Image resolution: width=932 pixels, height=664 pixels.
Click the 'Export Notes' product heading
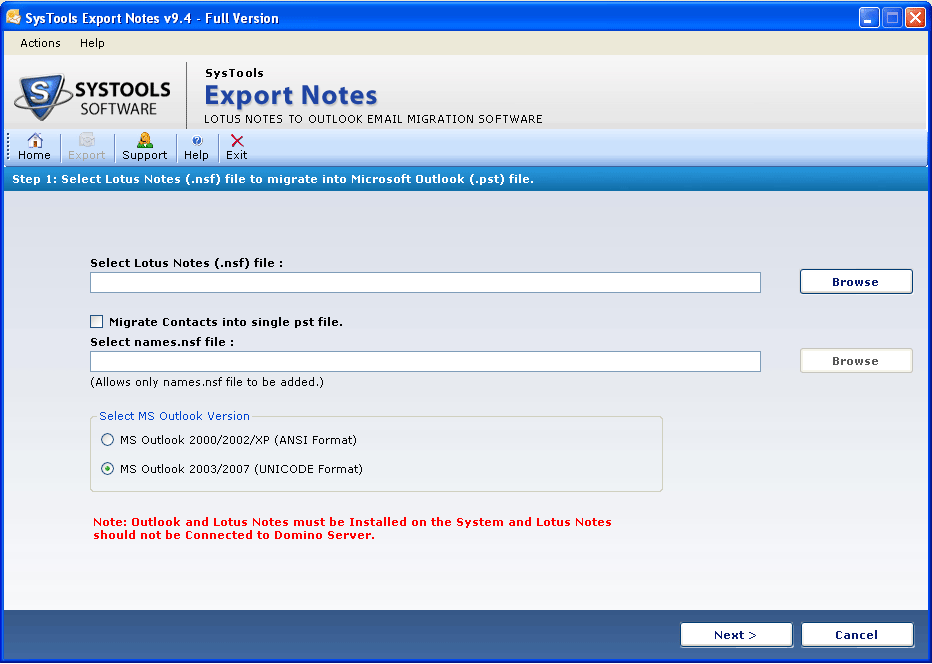click(291, 96)
